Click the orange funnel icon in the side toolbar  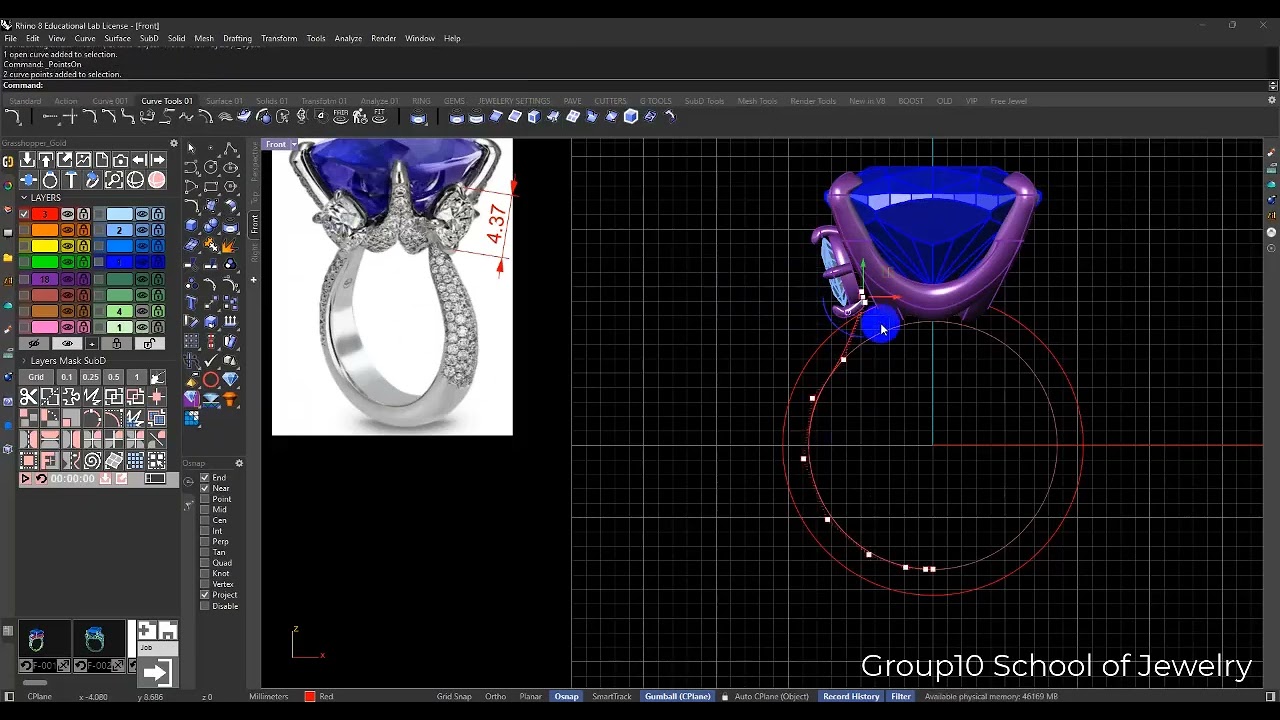coord(230,398)
